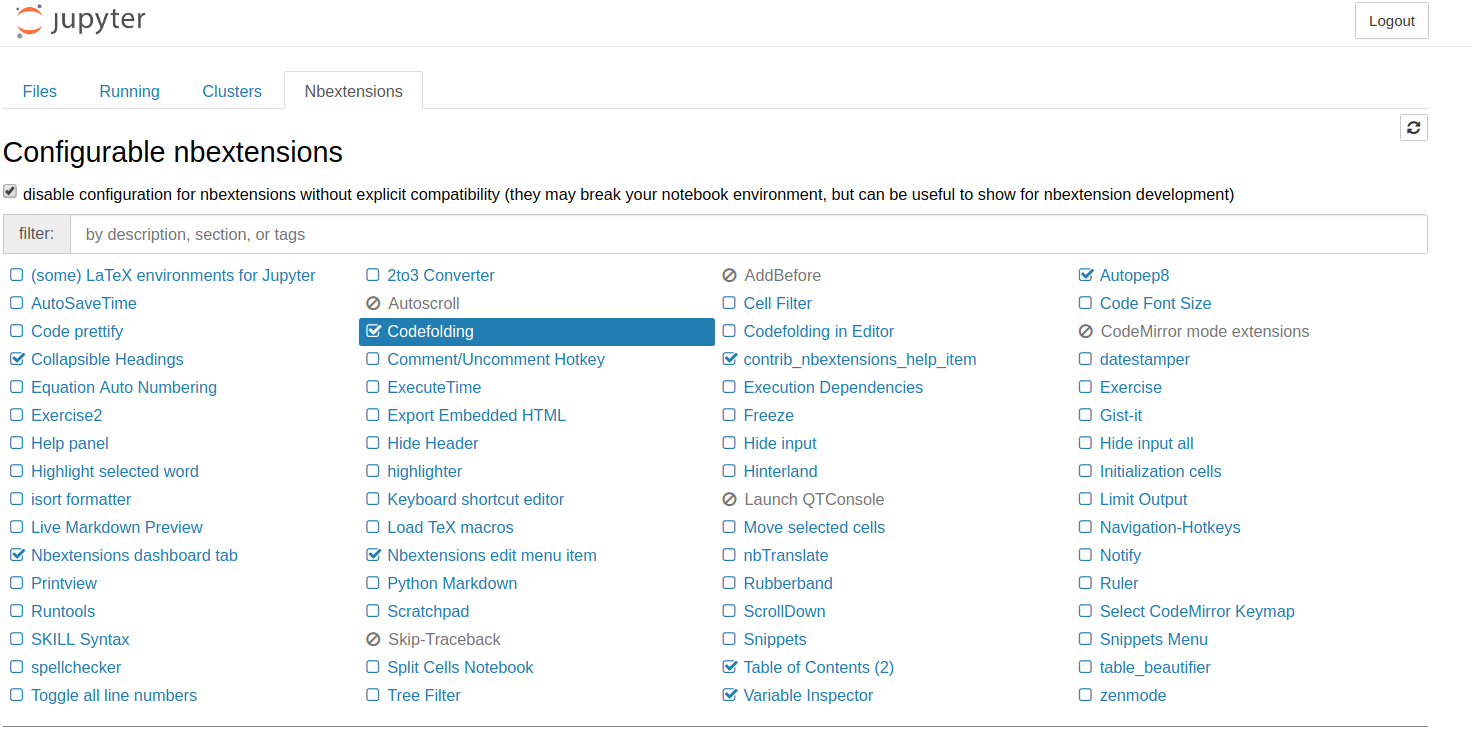Uncheck the Codefolding checkbox
The height and width of the screenshot is (744, 1472).
[x=374, y=331]
